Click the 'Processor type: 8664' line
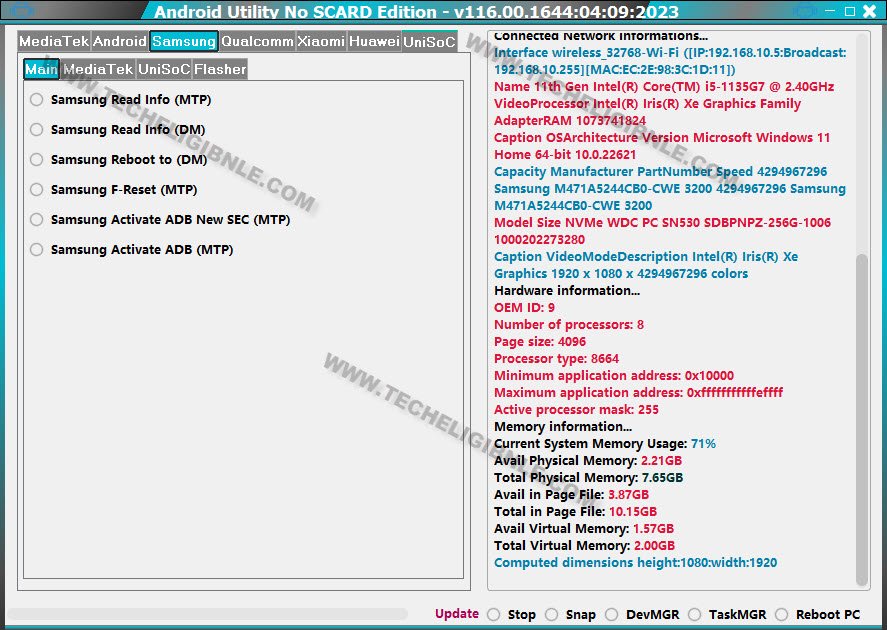The width and height of the screenshot is (887, 630). click(557, 359)
